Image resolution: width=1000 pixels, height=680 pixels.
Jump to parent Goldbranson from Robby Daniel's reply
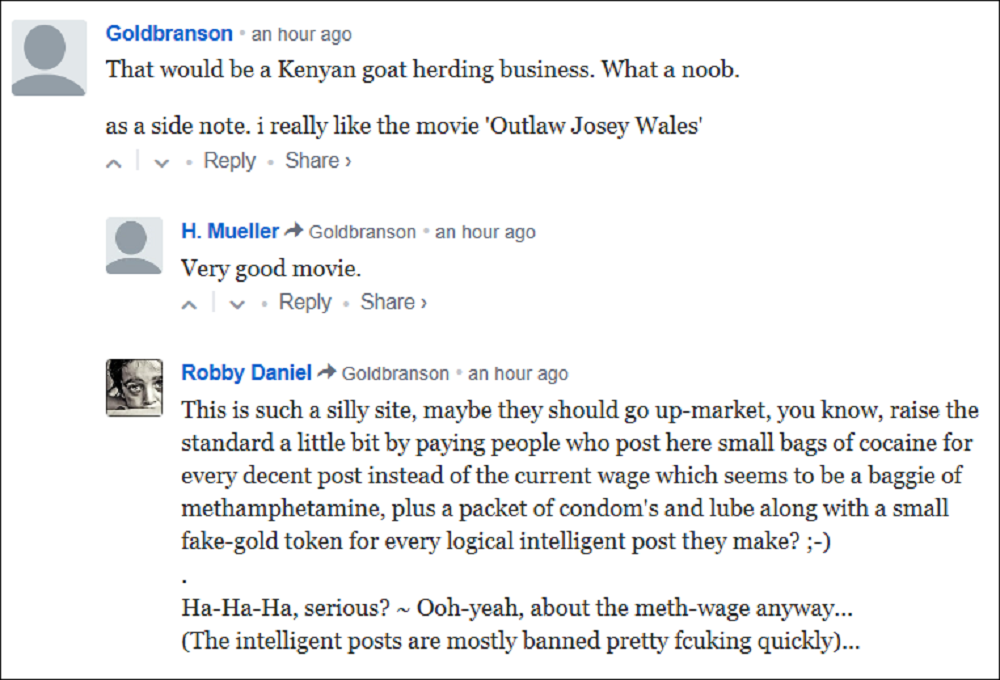(395, 373)
